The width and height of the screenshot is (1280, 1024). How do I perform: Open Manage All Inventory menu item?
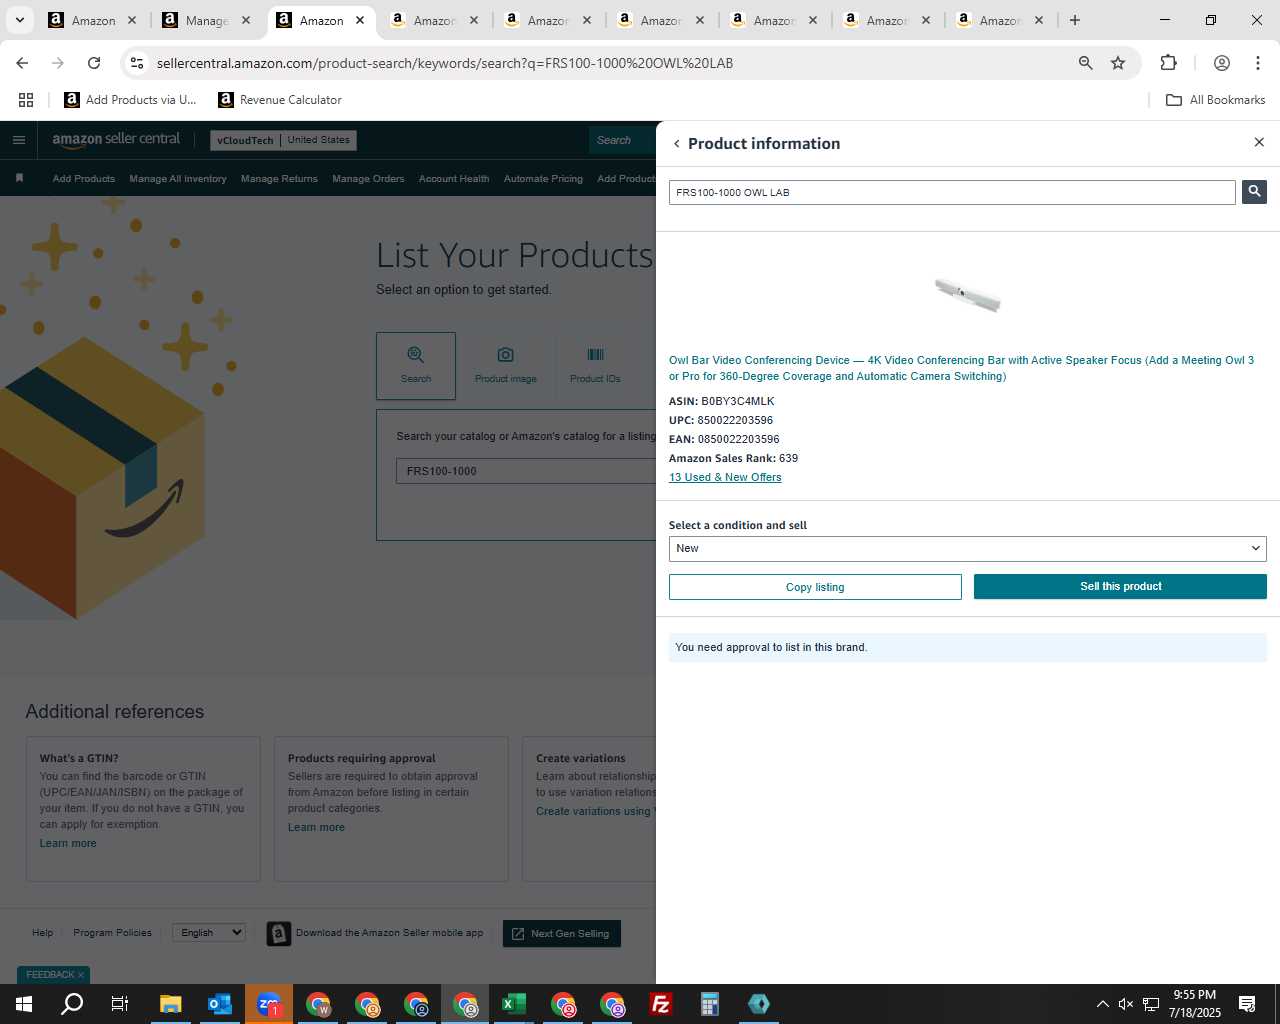[178, 179]
